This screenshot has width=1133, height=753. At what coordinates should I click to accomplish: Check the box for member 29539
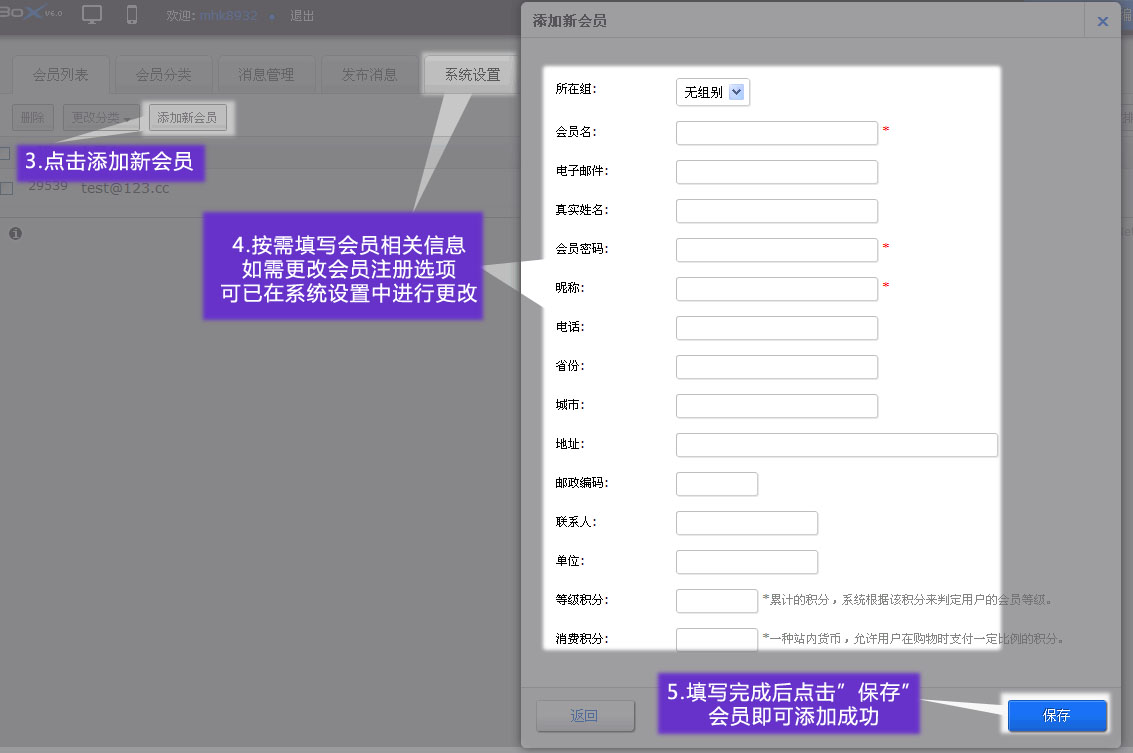tap(6, 188)
